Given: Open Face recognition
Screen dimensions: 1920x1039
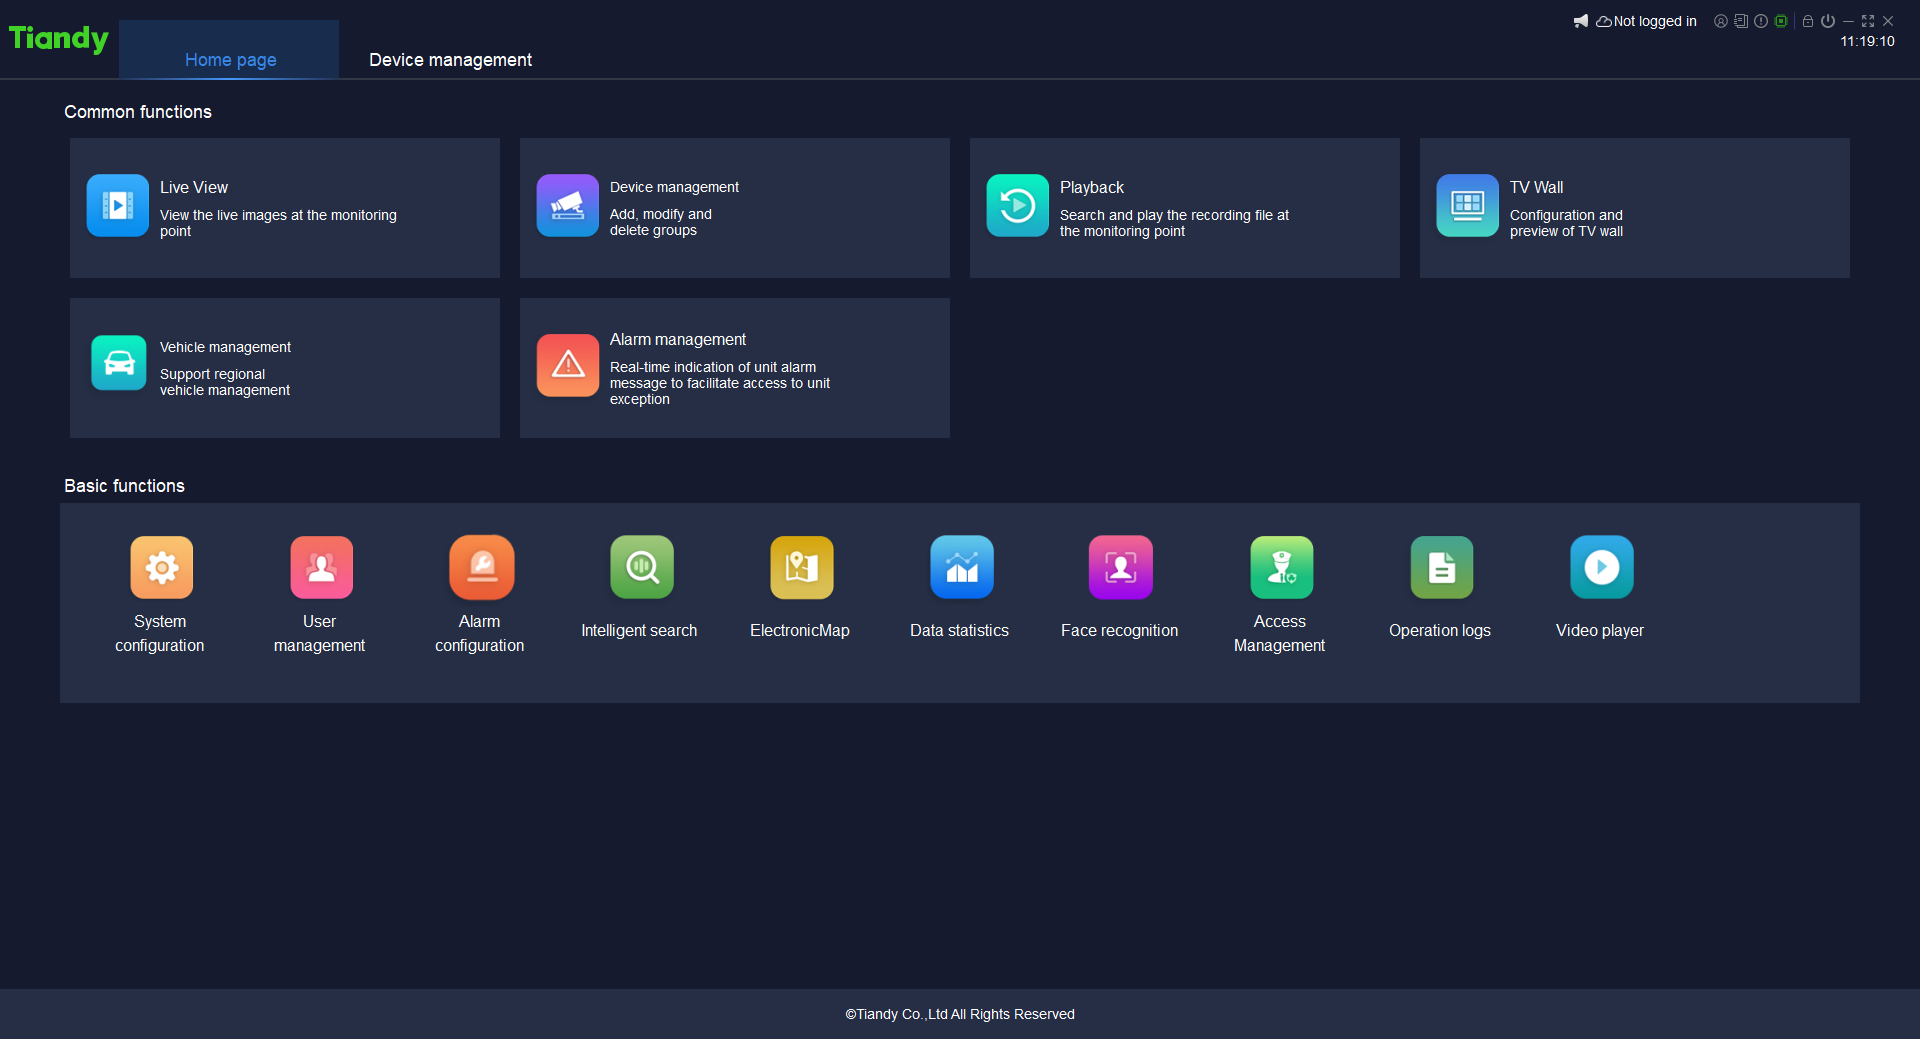Looking at the screenshot, I should click(x=1120, y=567).
